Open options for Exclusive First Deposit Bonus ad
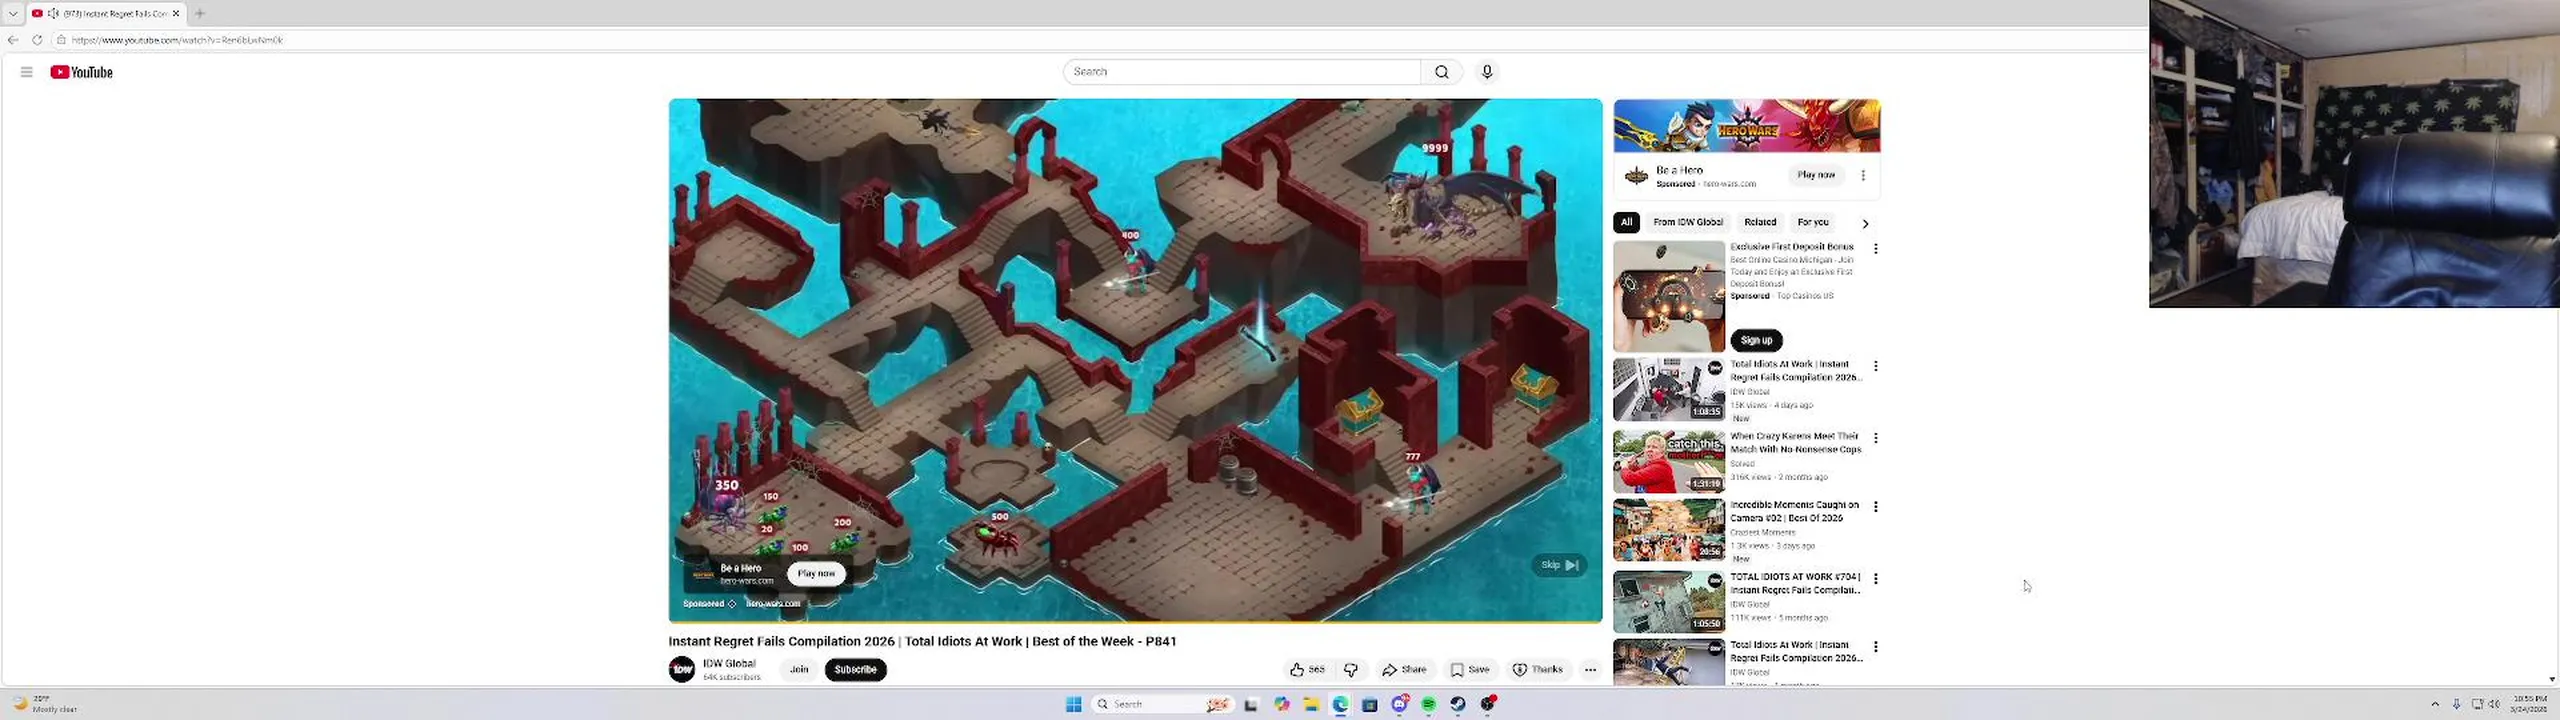Image resolution: width=2560 pixels, height=720 pixels. (1875, 248)
